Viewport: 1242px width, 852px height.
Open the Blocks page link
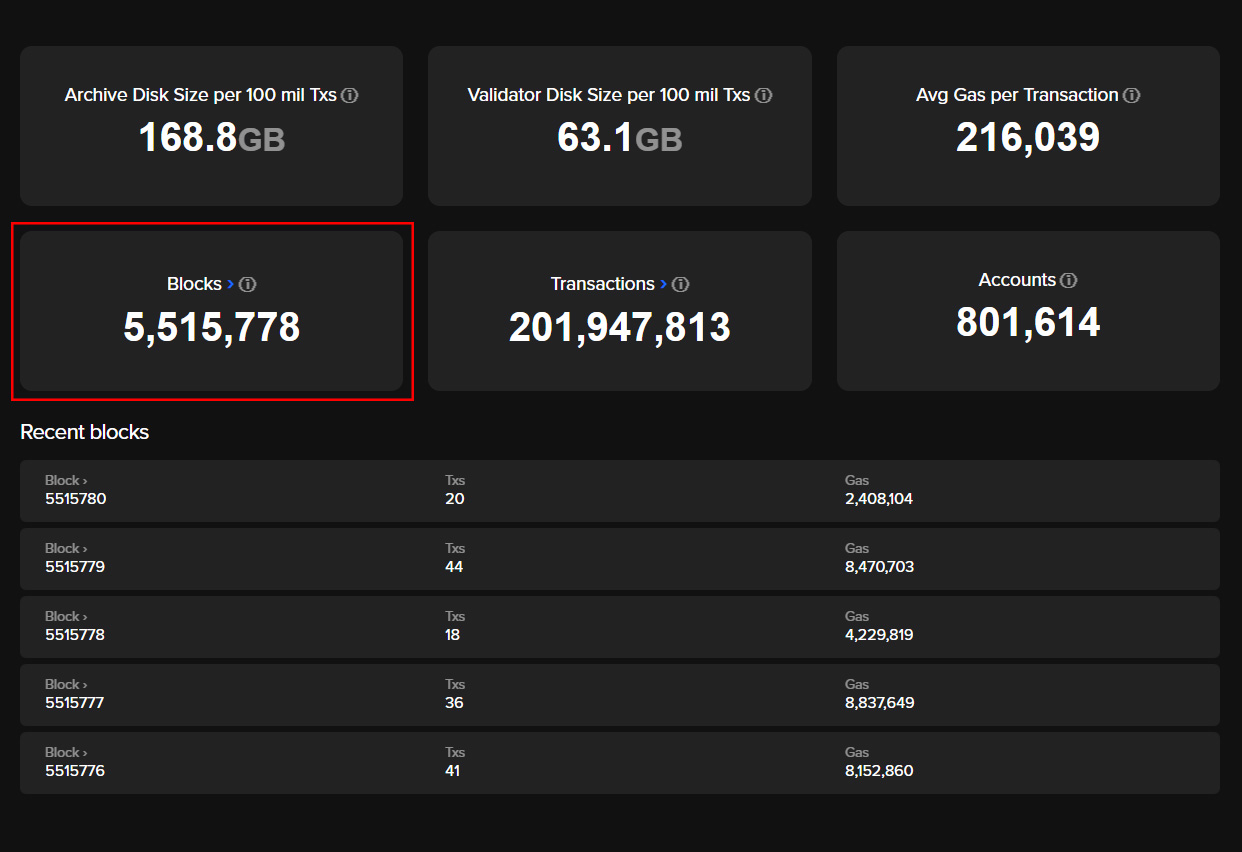point(196,283)
